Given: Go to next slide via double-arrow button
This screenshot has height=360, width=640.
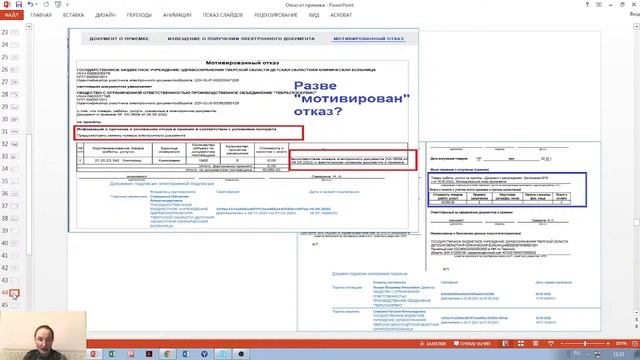Looking at the screenshot, I should point(636,327).
